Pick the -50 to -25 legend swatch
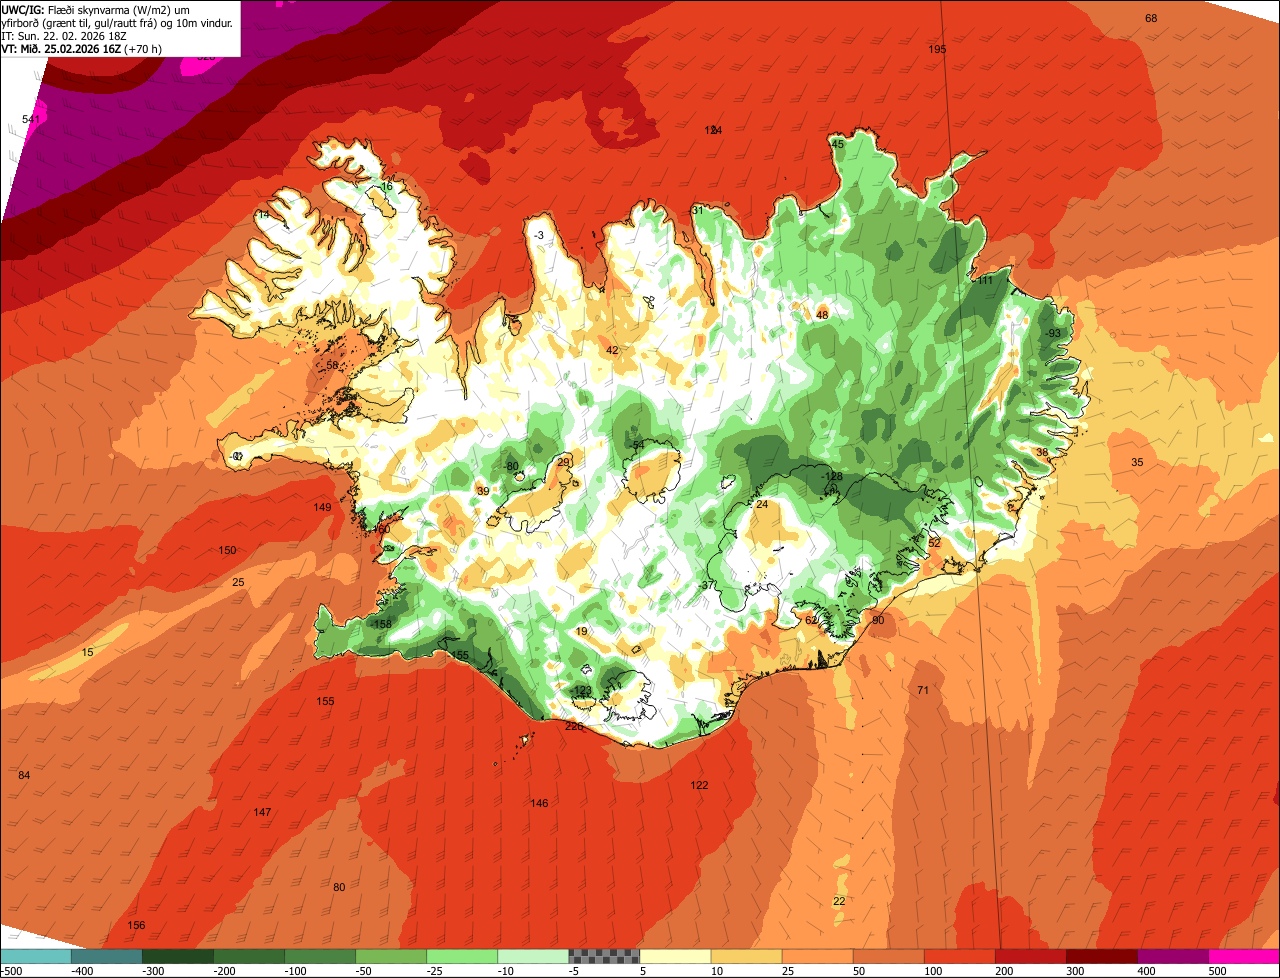 click(x=391, y=956)
